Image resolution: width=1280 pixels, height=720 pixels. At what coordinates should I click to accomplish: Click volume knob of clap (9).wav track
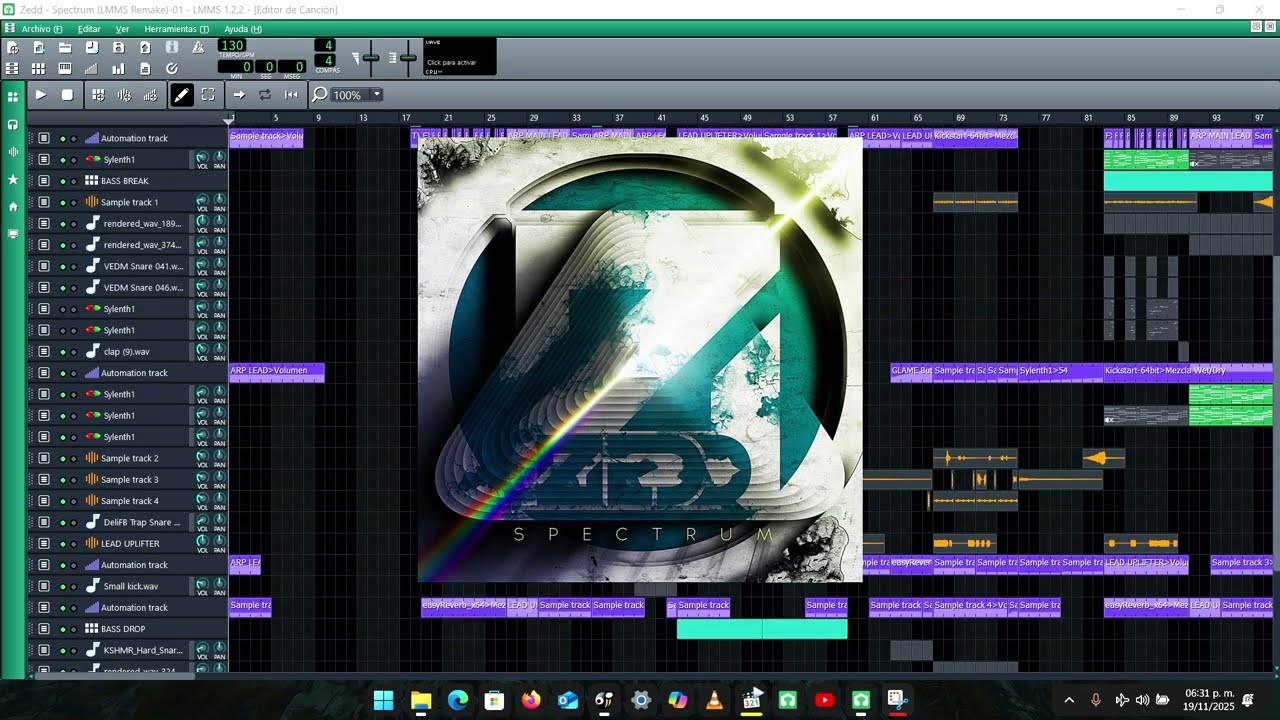(202, 349)
